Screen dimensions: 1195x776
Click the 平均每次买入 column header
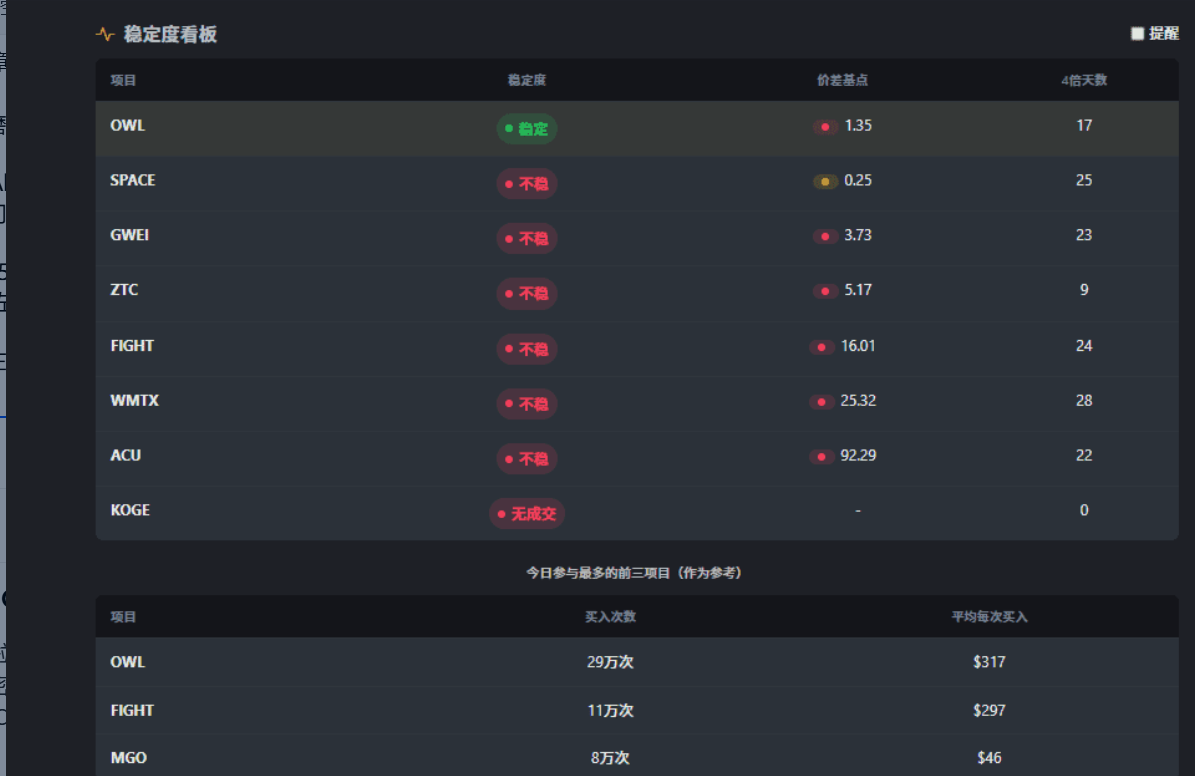pos(989,617)
